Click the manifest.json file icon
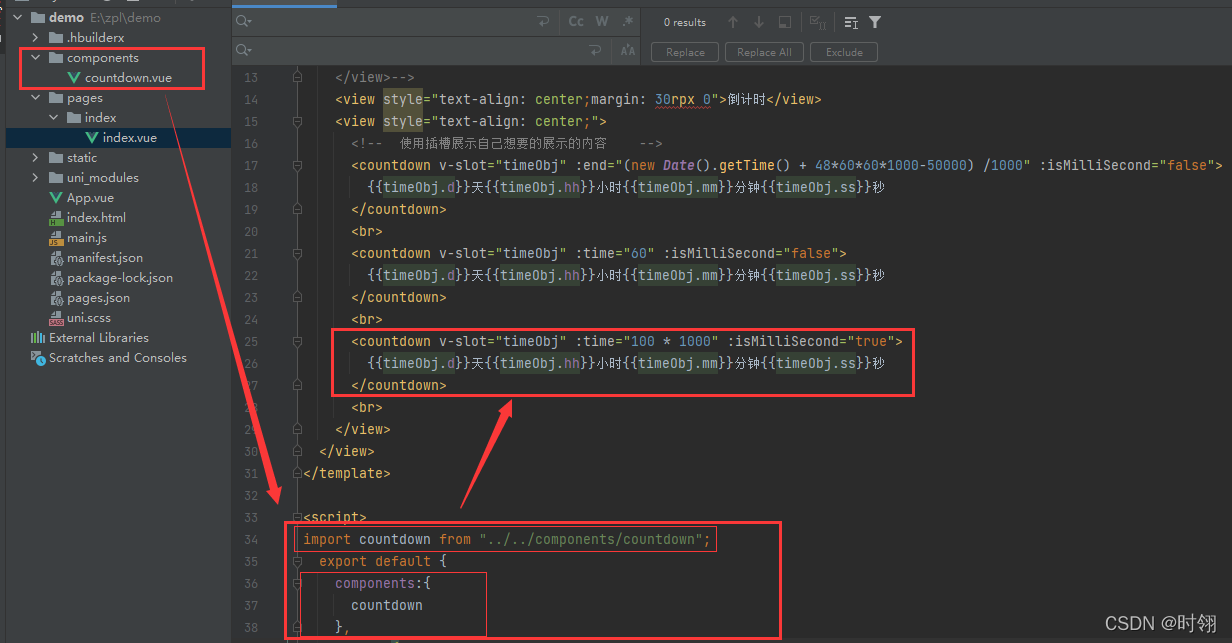 coord(59,257)
